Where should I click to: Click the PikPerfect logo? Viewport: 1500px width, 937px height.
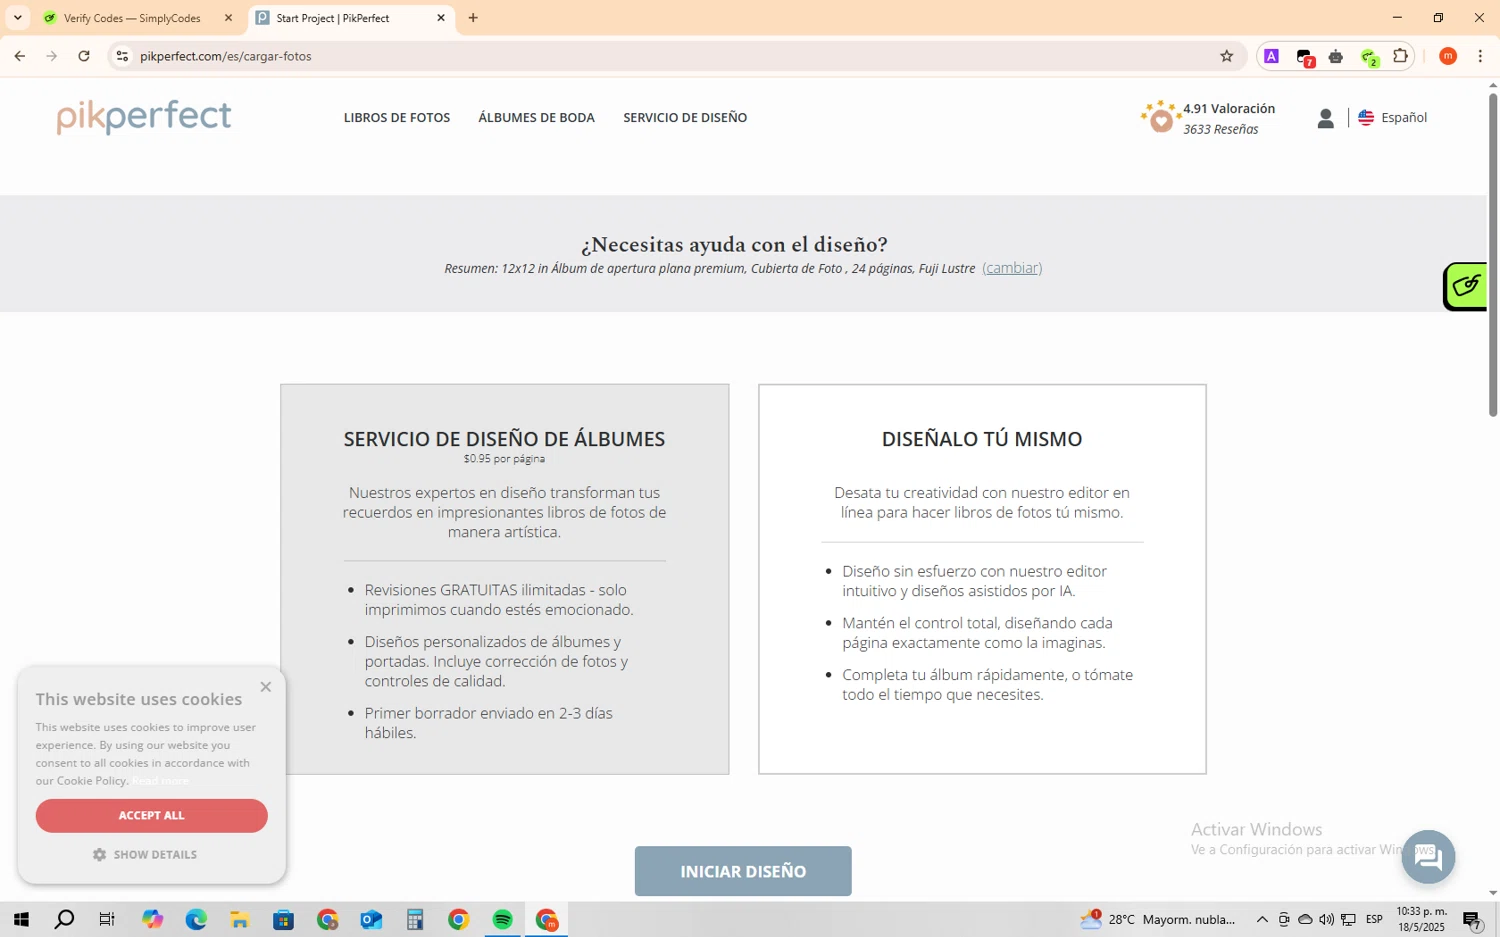(x=144, y=117)
